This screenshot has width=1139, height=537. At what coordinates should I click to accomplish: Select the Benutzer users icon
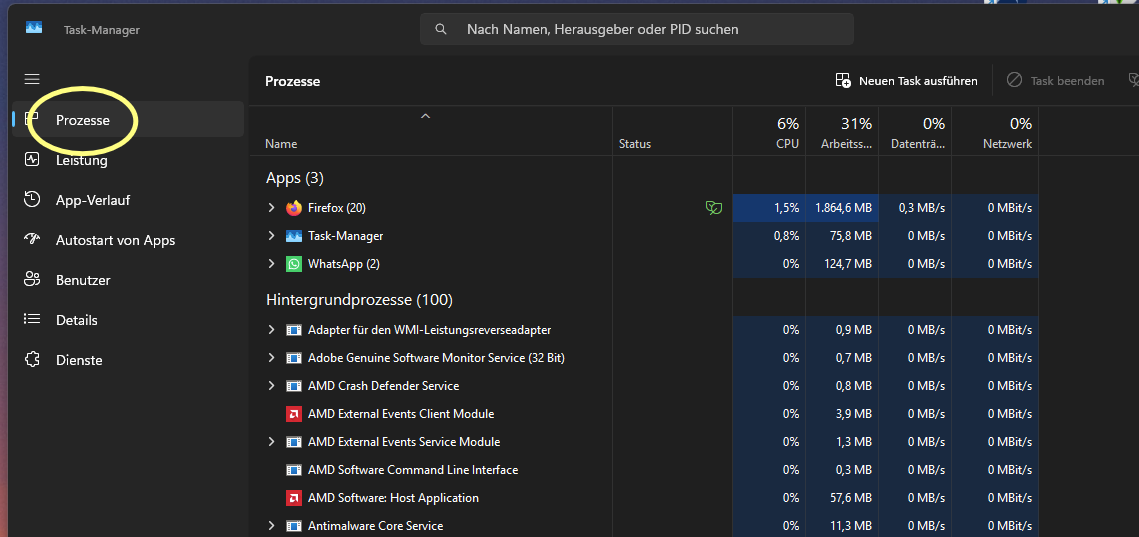coord(32,280)
